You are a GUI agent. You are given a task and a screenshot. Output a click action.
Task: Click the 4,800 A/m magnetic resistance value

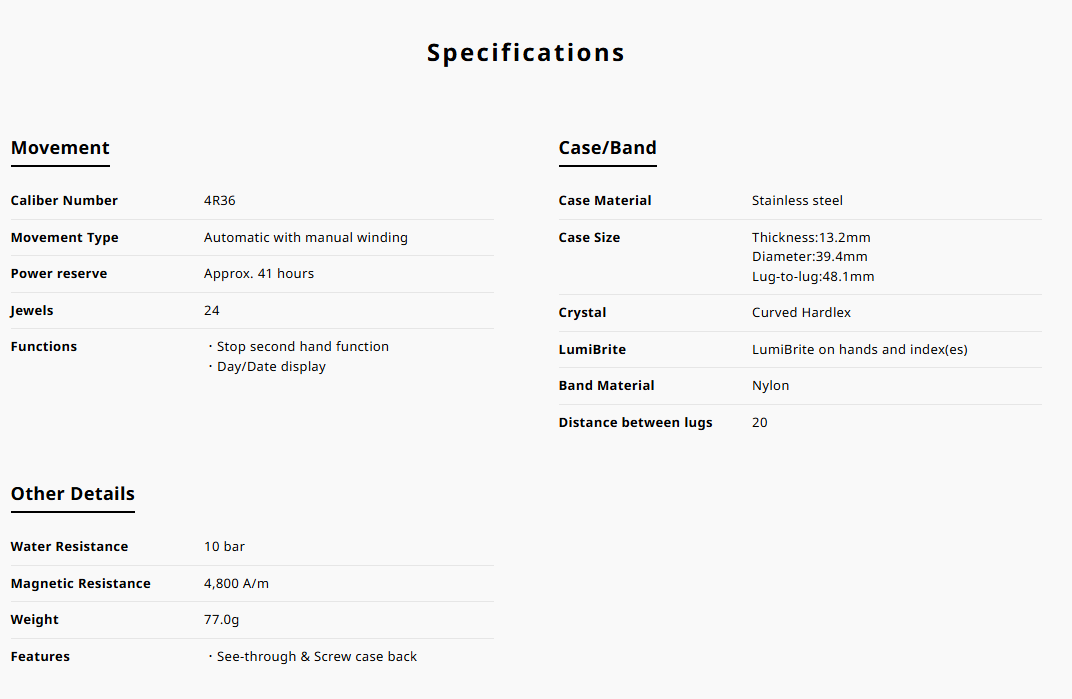click(x=236, y=584)
